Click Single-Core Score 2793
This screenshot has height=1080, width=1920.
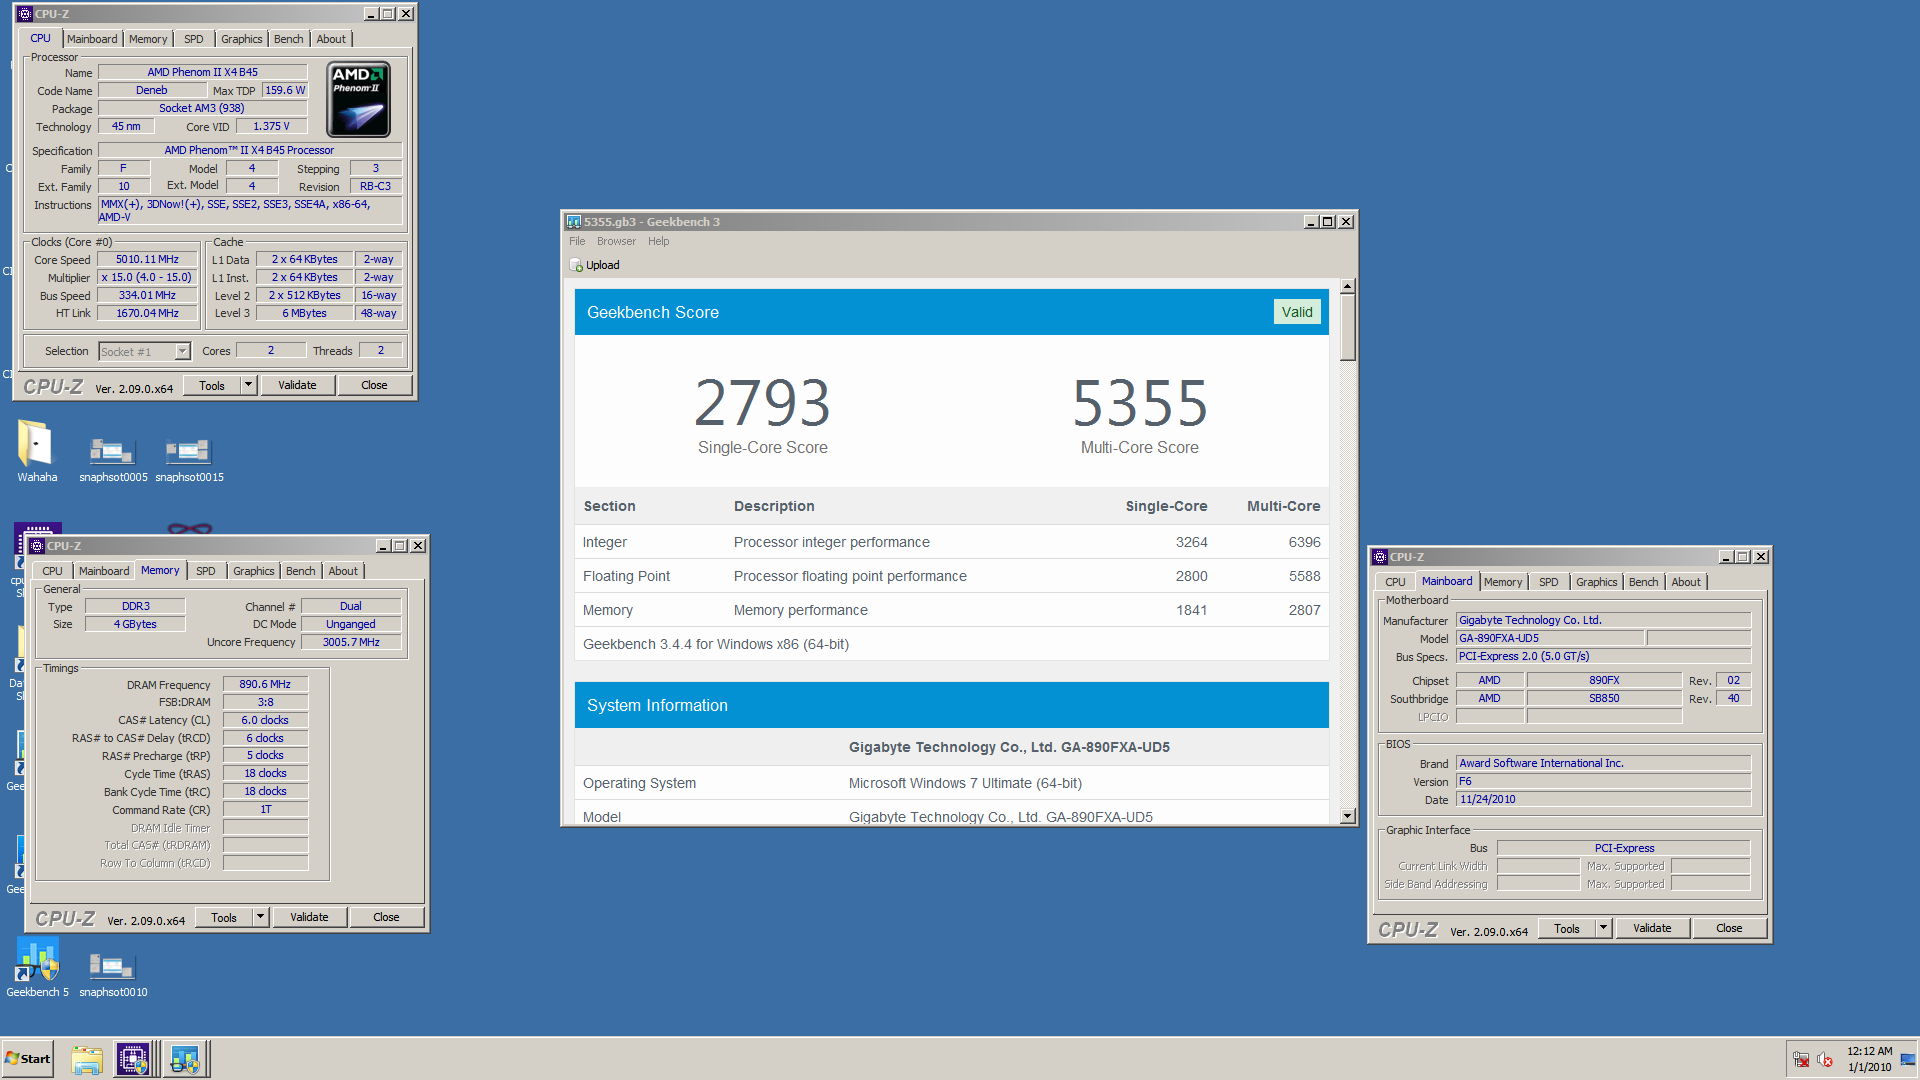762,403
